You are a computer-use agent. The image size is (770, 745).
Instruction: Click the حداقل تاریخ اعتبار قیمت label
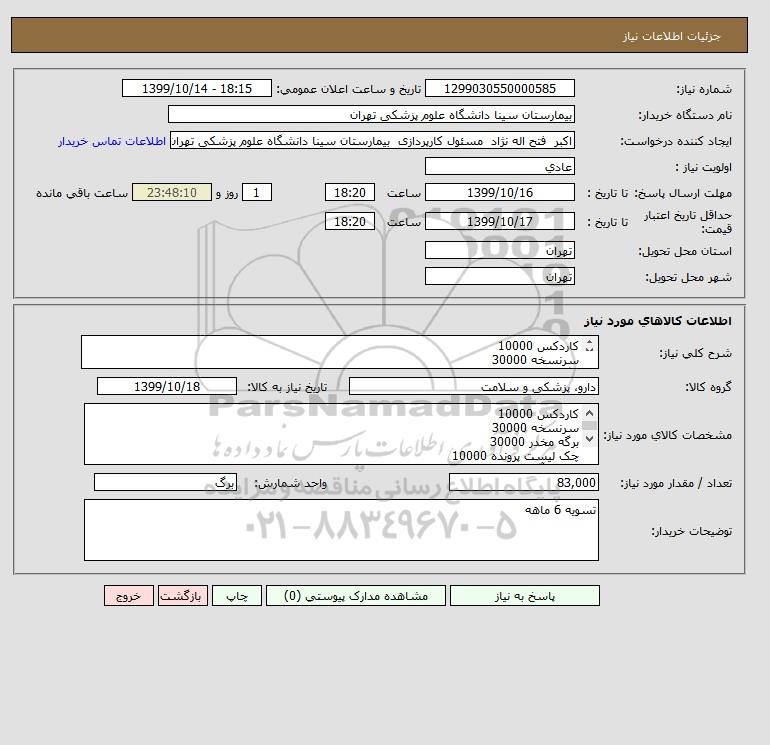[688, 222]
